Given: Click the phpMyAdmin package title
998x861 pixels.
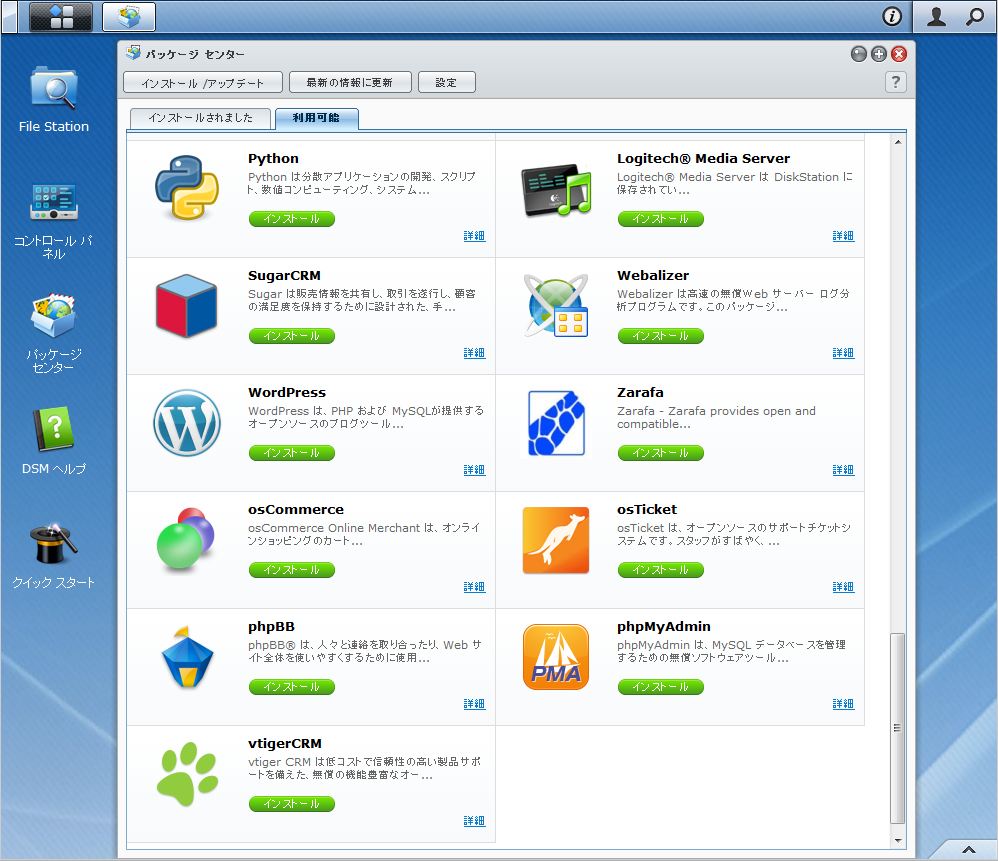Looking at the screenshot, I should [x=664, y=627].
